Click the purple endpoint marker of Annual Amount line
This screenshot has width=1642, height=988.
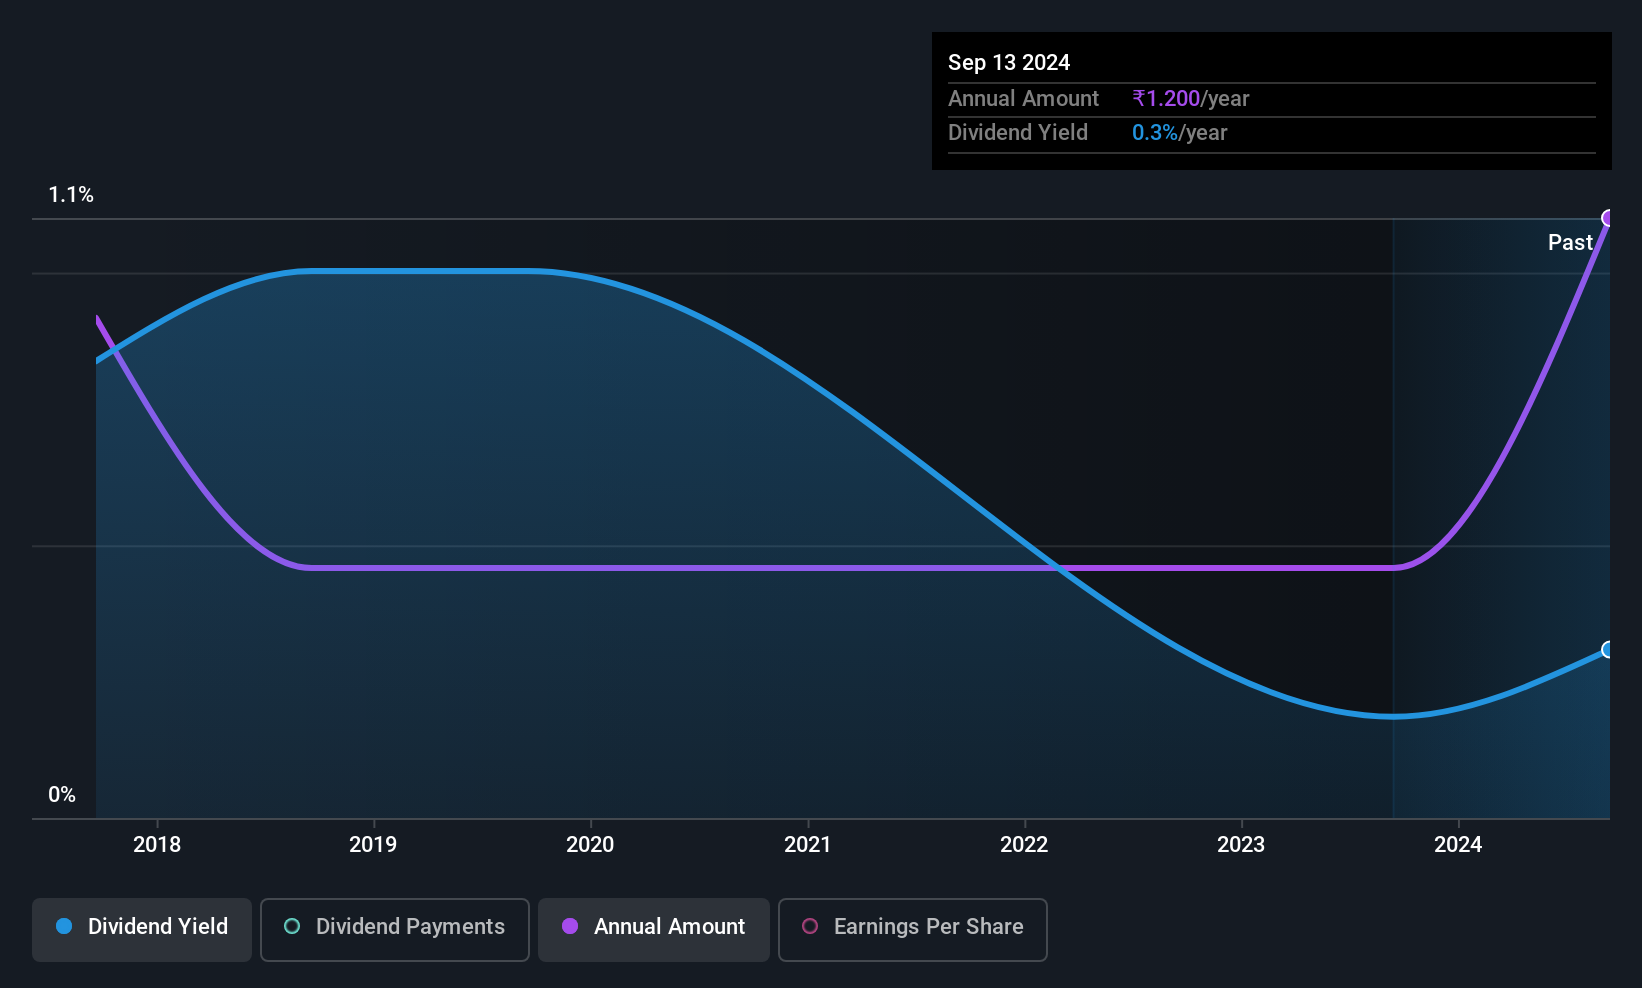(x=1608, y=218)
